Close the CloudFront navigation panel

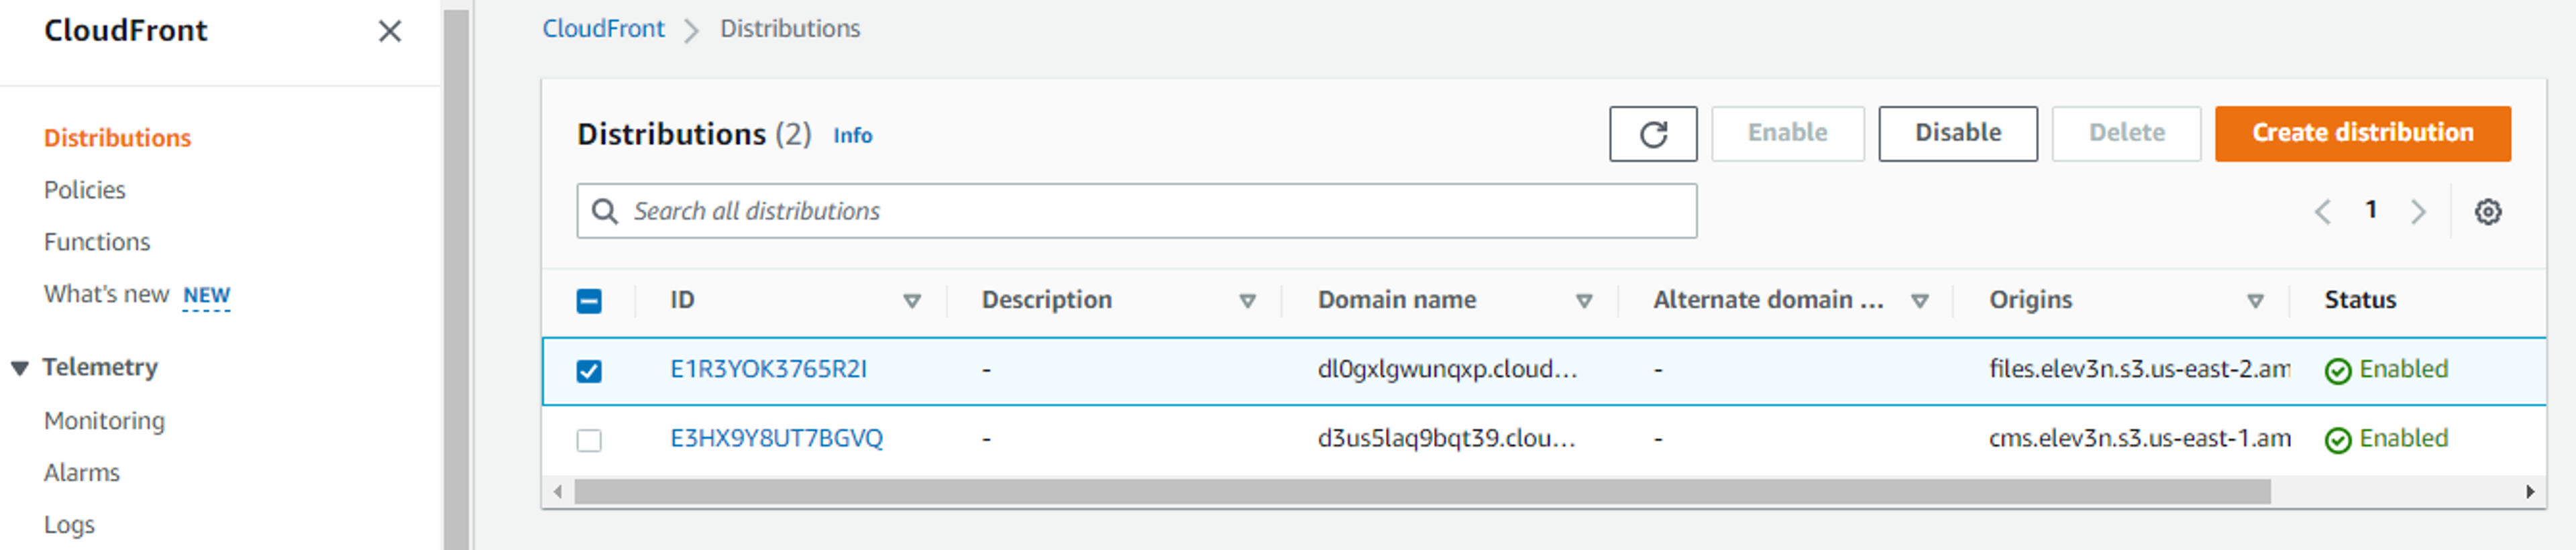(390, 32)
